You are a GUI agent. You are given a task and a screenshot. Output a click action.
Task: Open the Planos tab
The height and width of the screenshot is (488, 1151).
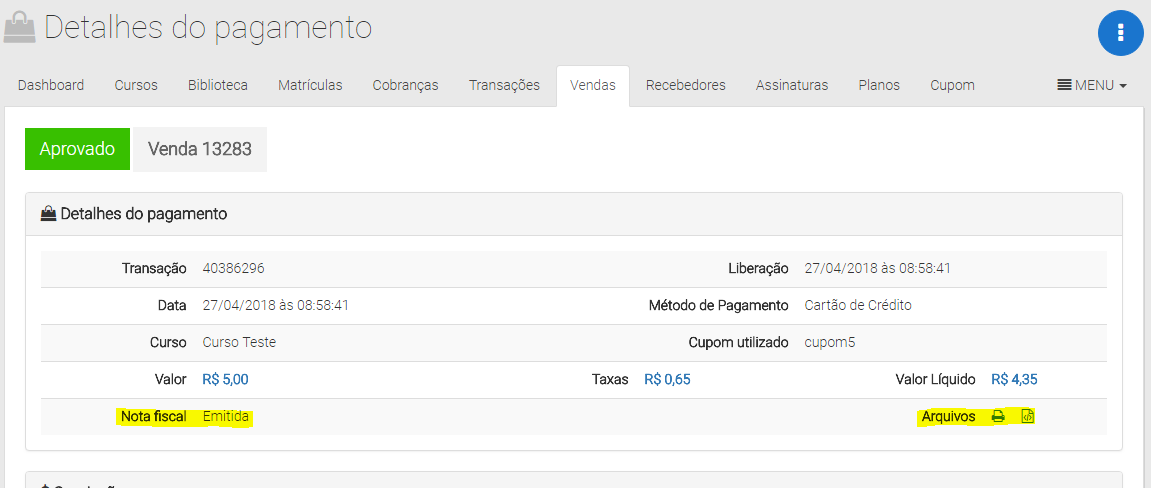pyautogui.click(x=879, y=85)
